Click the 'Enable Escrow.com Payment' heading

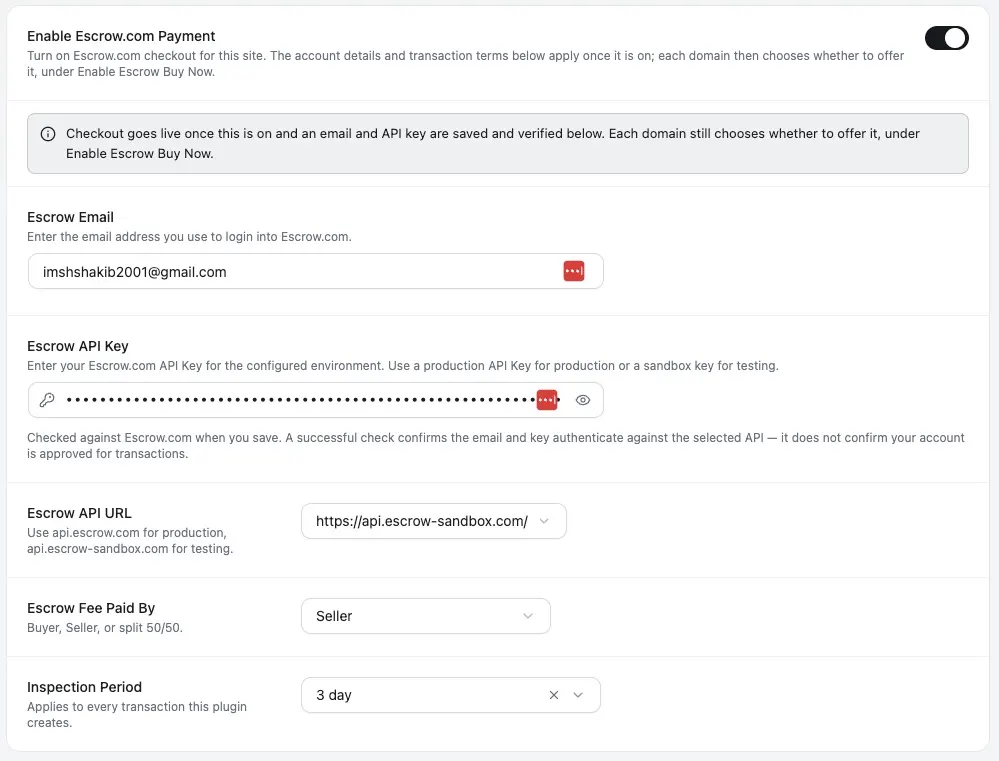pyautogui.click(x=121, y=36)
